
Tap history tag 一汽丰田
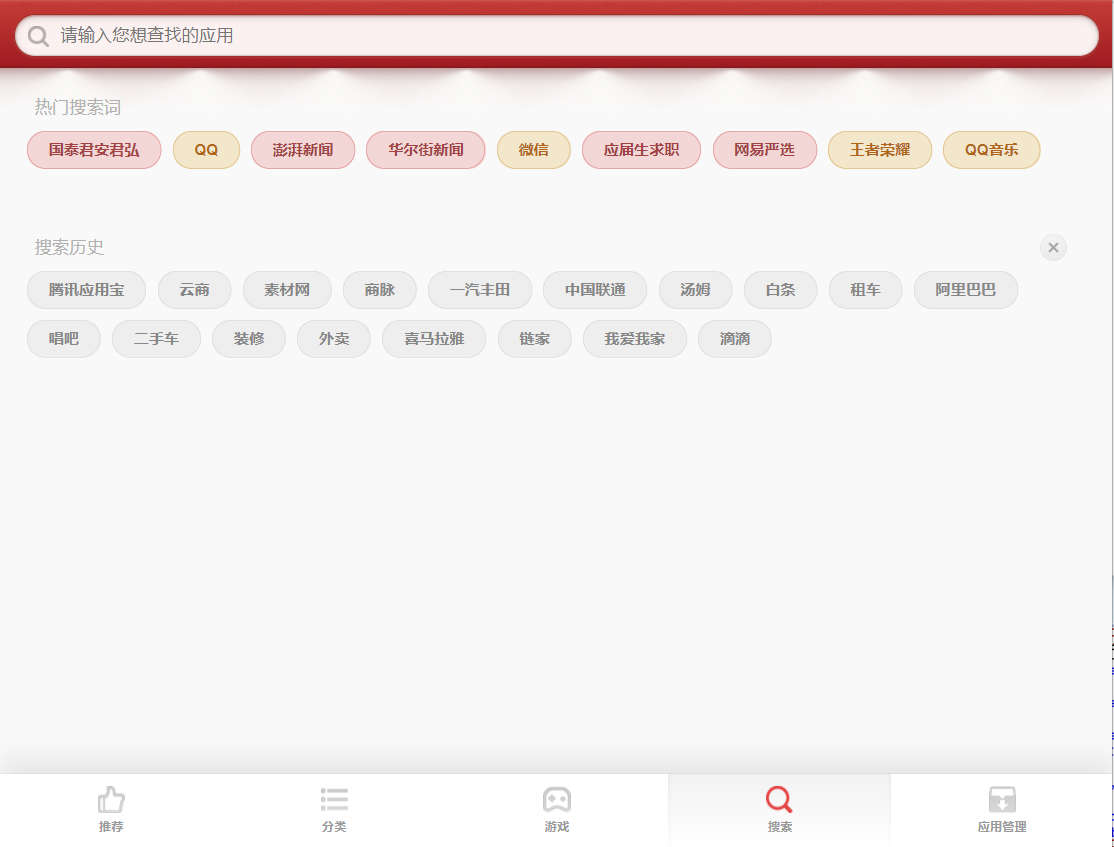[480, 290]
